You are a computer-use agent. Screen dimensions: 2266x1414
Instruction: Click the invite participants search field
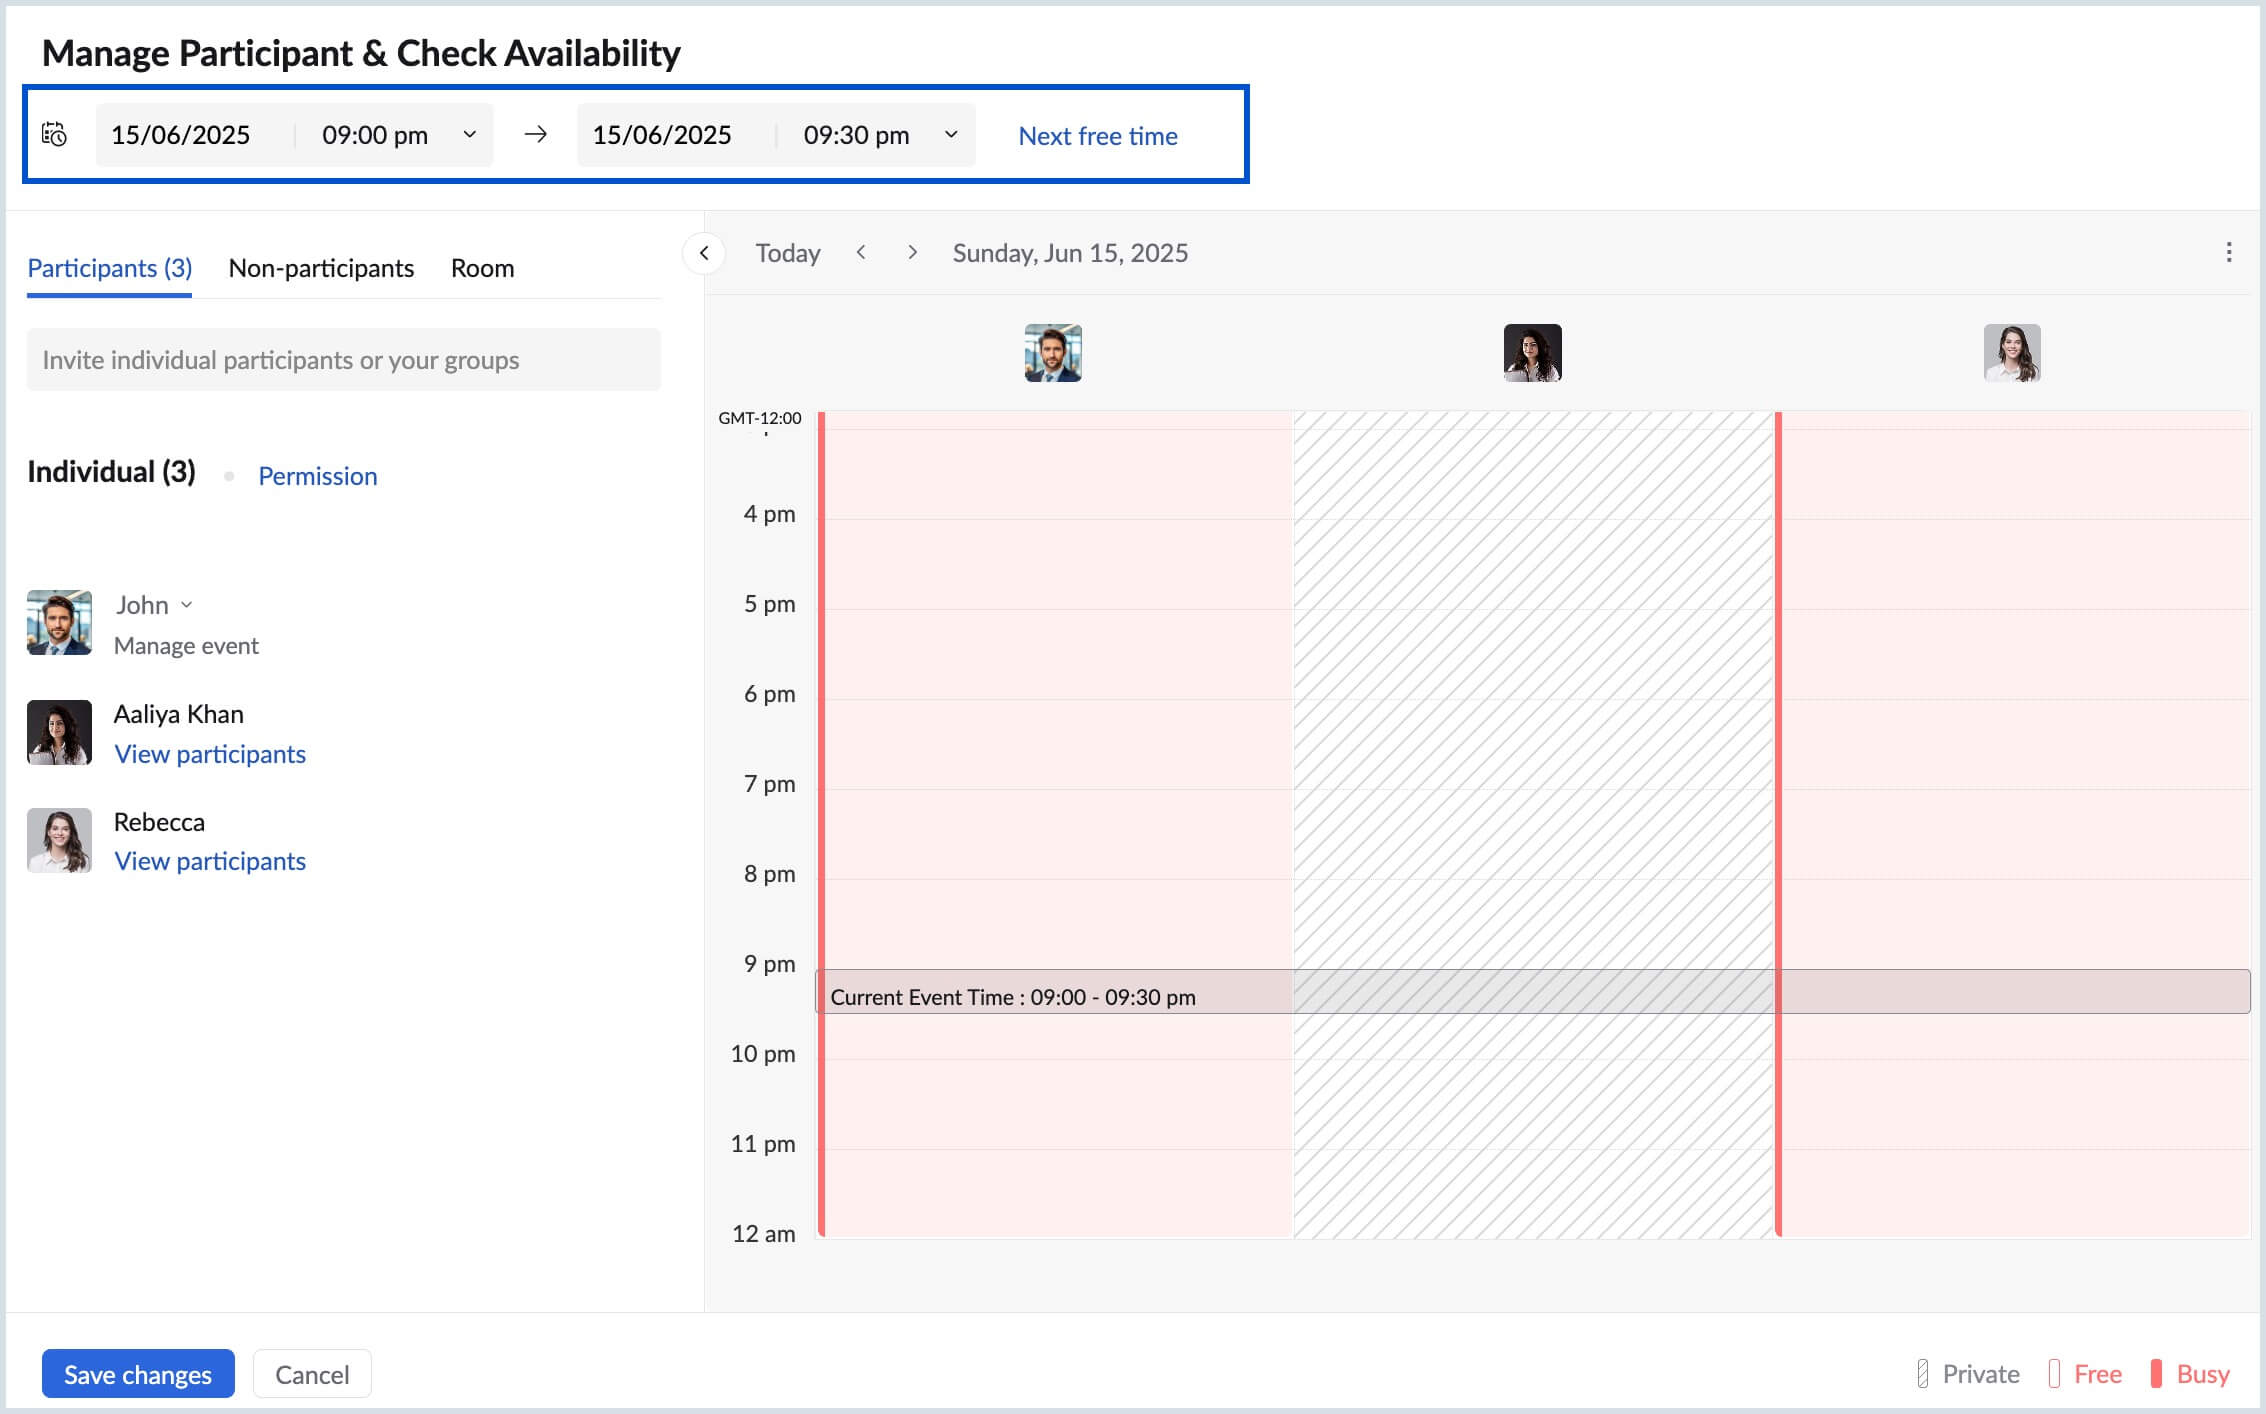(x=344, y=359)
